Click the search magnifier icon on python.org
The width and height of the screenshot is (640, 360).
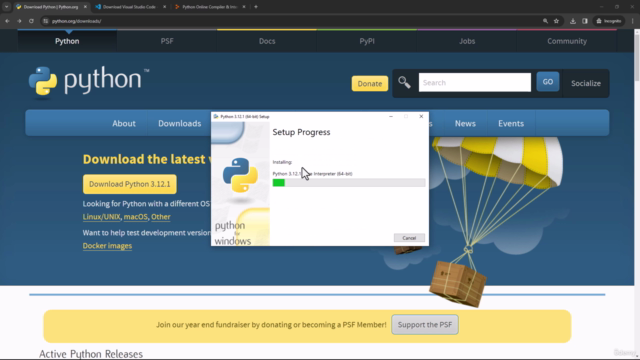[404, 82]
